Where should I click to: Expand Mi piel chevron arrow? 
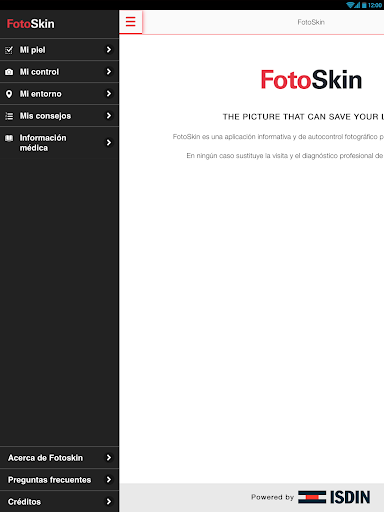(109, 50)
